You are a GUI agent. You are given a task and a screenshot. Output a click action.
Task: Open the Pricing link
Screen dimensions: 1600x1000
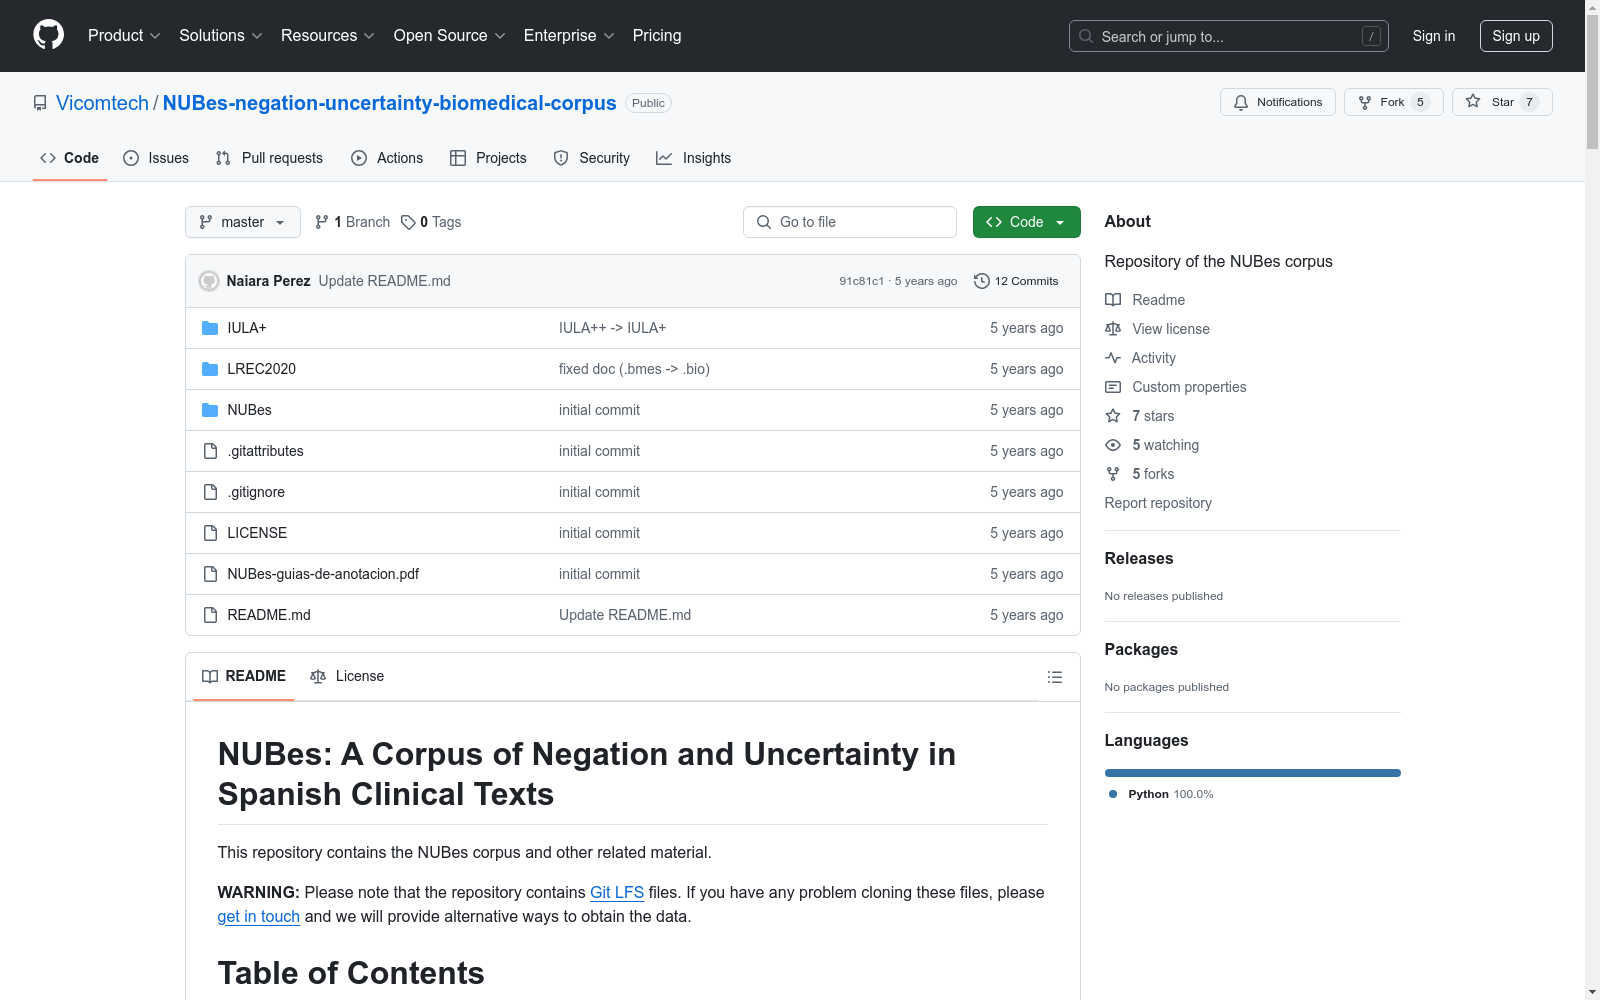(x=657, y=35)
